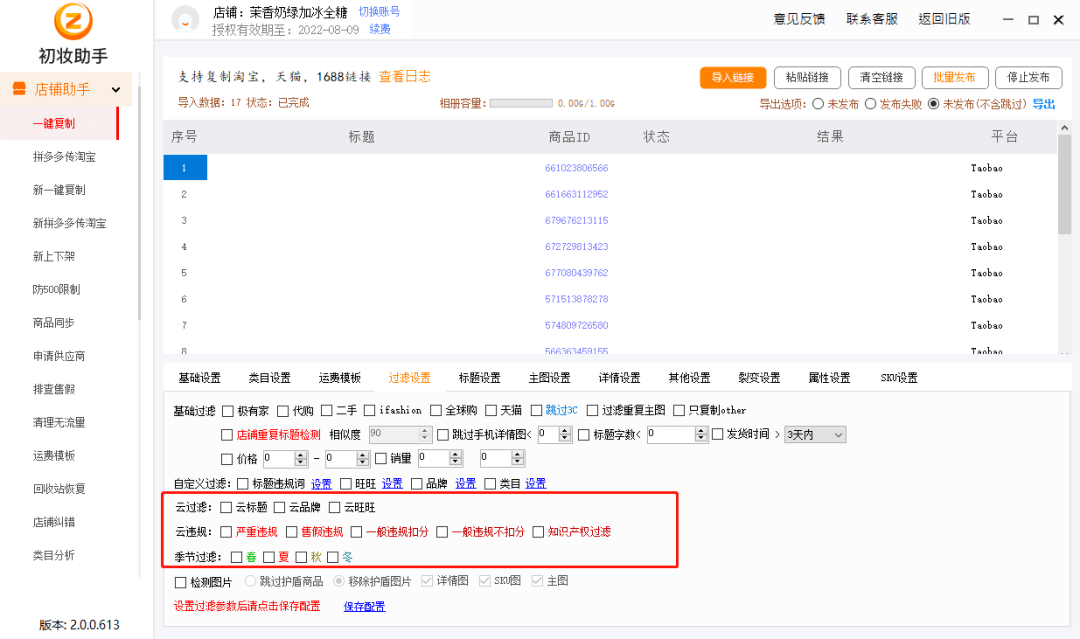The image size is (1080, 639).
Task: Click the 清空链接 button
Action: (x=882, y=78)
